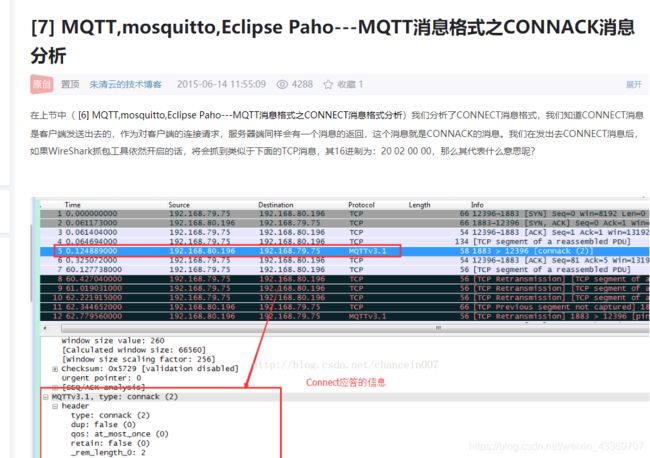Click the scrollbar left arrow in packet list
650x458 pixels.
click(x=45, y=328)
